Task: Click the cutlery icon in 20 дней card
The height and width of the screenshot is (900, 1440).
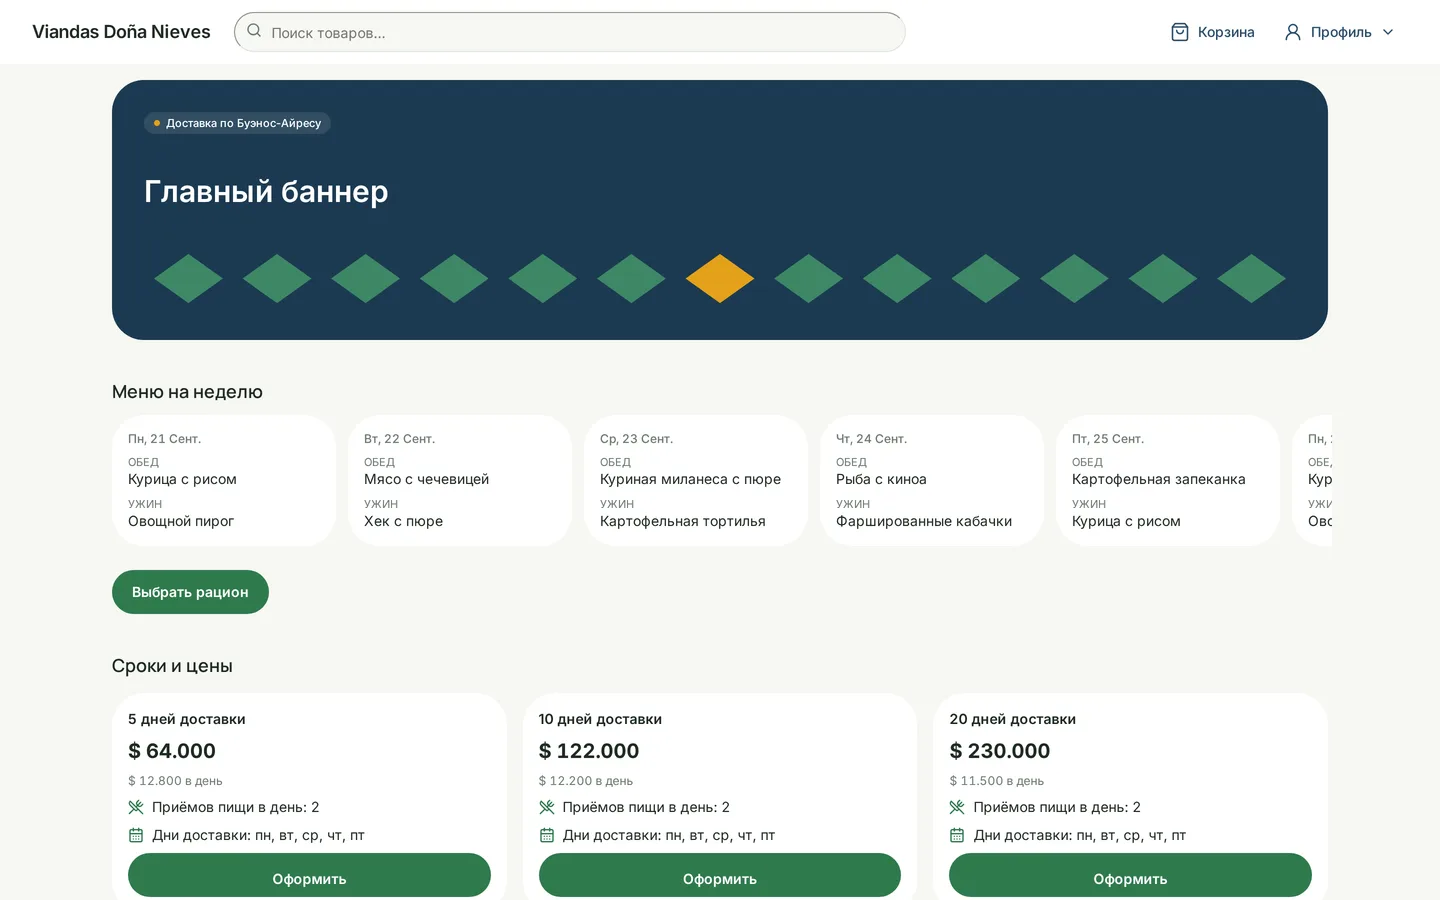Action: tap(957, 807)
